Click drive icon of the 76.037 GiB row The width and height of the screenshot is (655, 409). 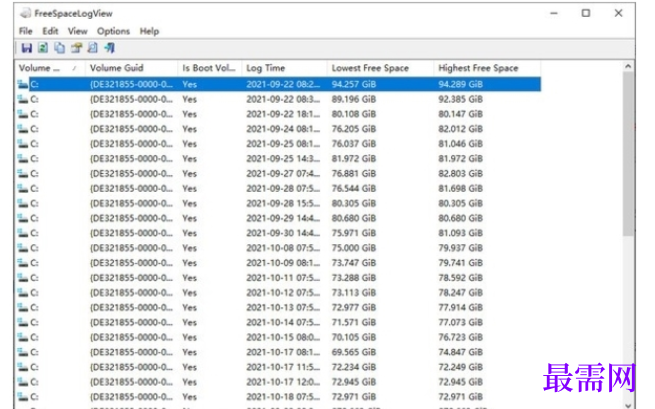tap(23, 144)
